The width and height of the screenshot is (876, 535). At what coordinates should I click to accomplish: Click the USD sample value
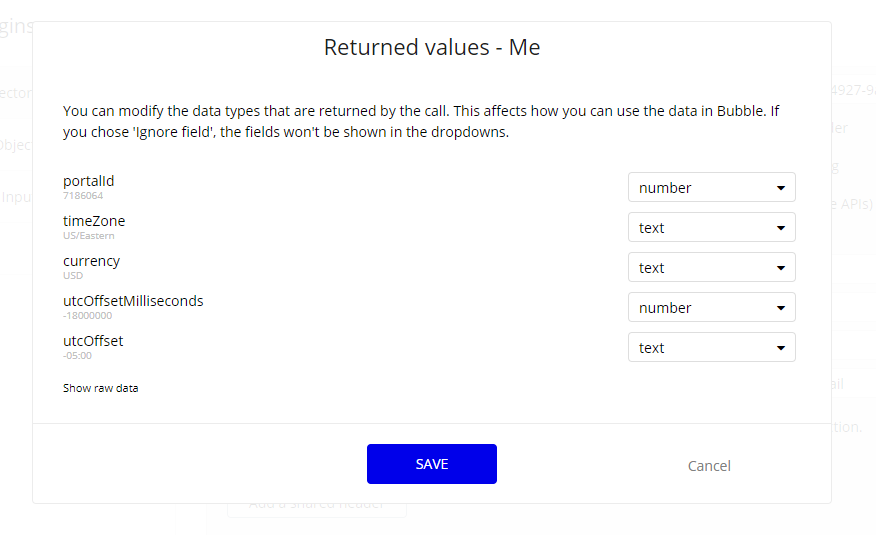[73, 276]
